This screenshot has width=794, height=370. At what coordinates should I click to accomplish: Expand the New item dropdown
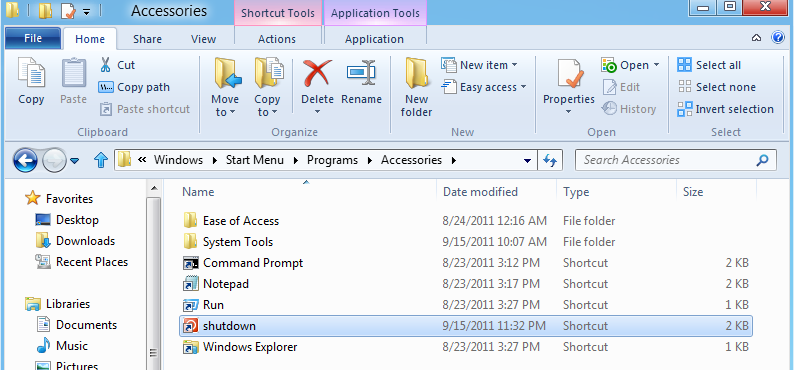pyautogui.click(x=514, y=65)
